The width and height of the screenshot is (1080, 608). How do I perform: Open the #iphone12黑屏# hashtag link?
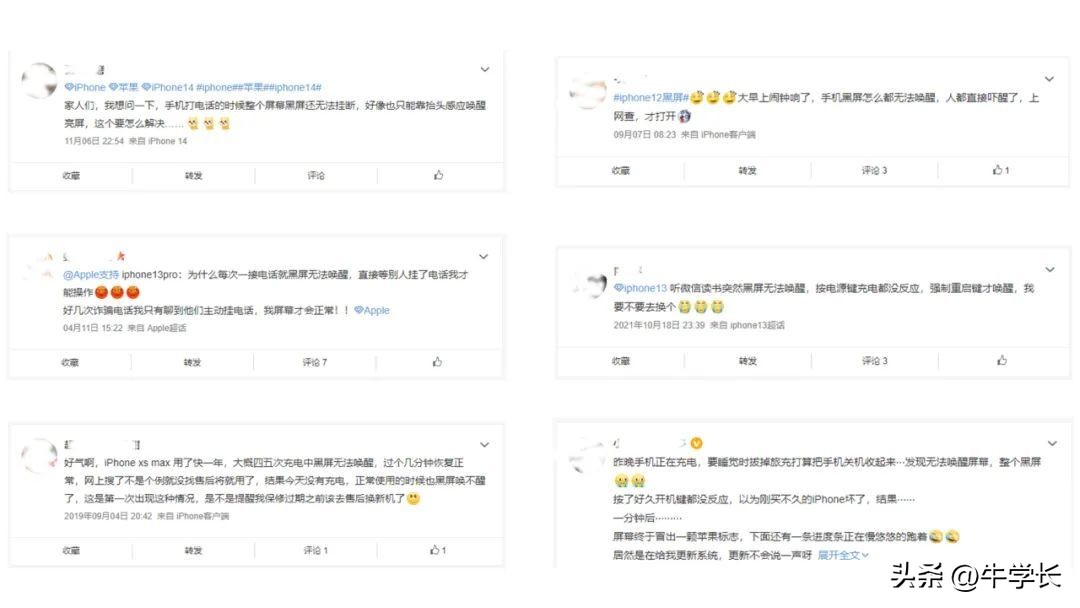pyautogui.click(x=651, y=98)
